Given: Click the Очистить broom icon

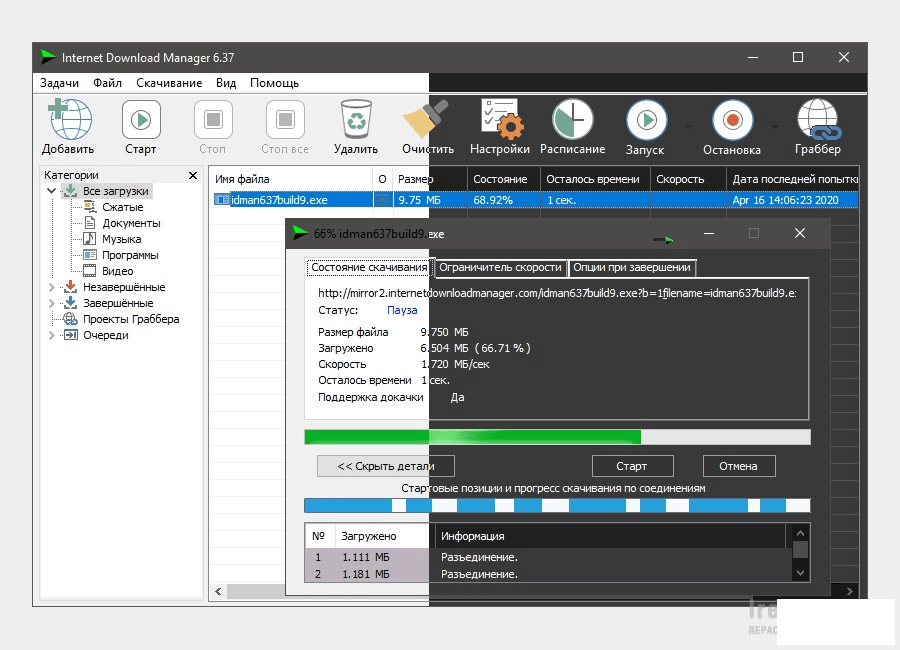Looking at the screenshot, I should click(425, 119).
